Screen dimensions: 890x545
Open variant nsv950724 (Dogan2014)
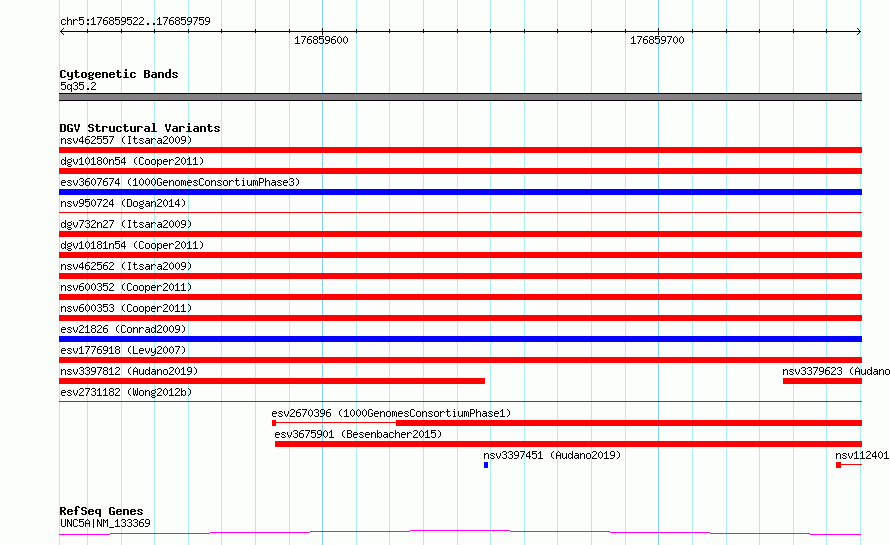pyautogui.click(x=123, y=203)
